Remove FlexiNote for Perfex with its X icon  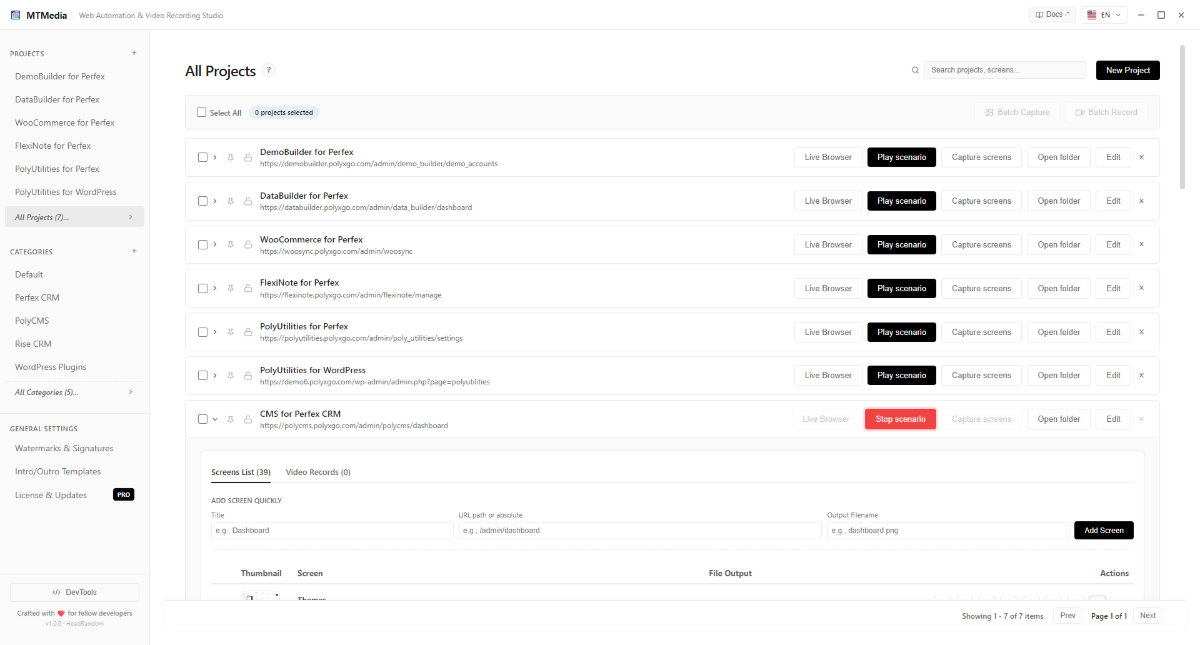click(x=1141, y=288)
